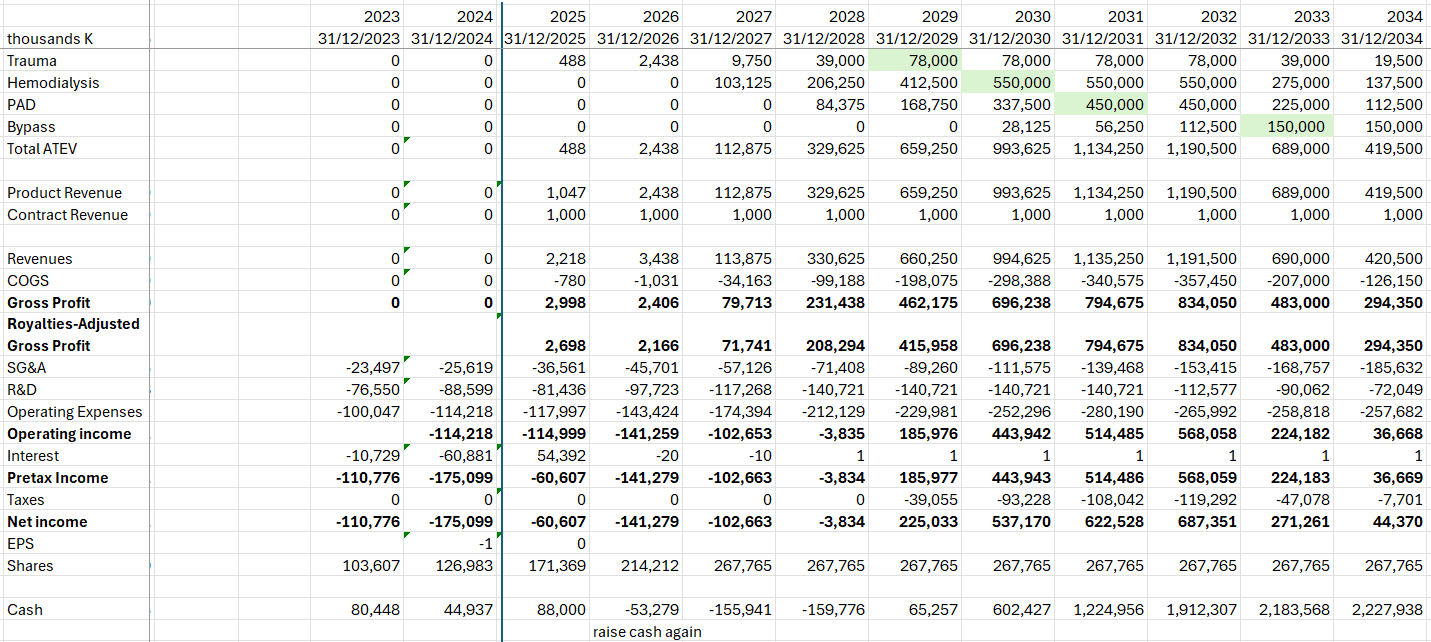The image size is (1431, 642).
Task: Select the 'raise cash again' note cell
Action: coord(646,631)
